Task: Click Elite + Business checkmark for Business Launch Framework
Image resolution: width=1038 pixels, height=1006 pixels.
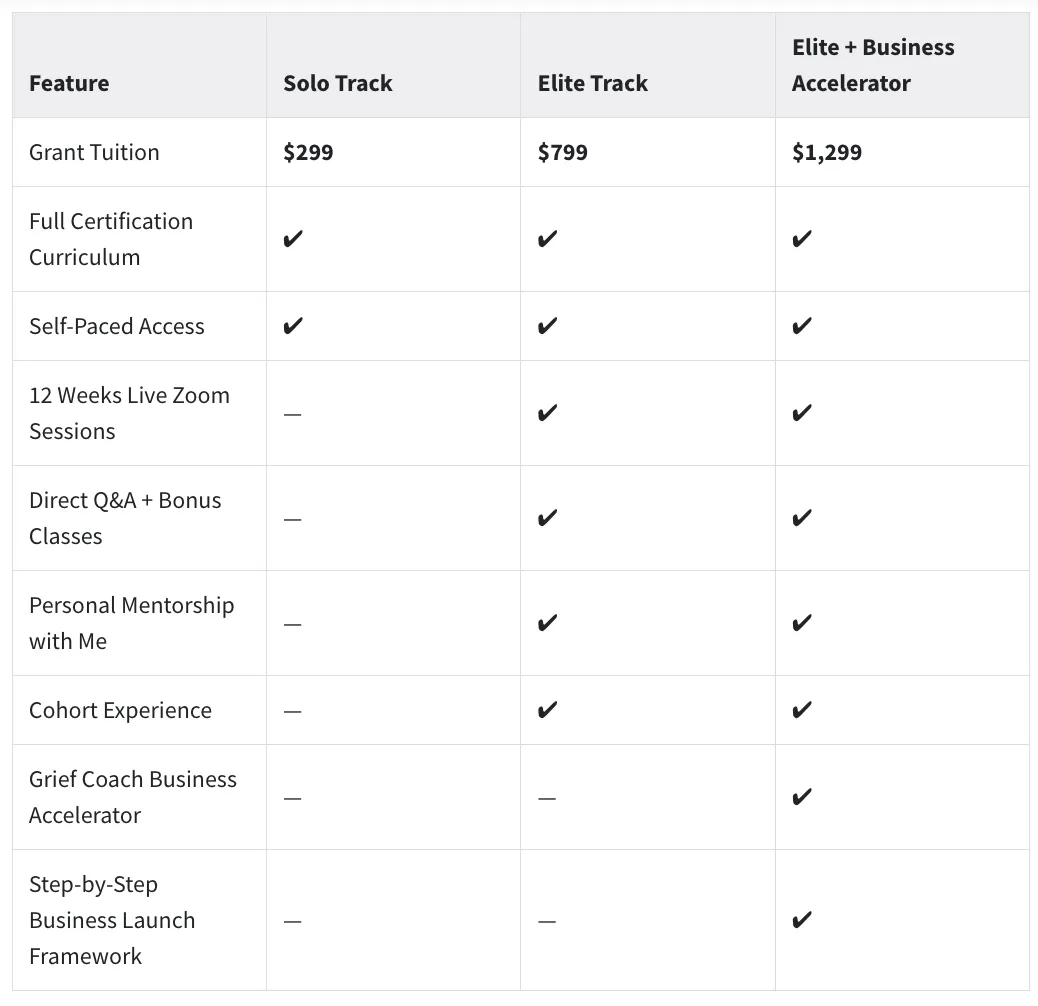Action: coord(801,920)
